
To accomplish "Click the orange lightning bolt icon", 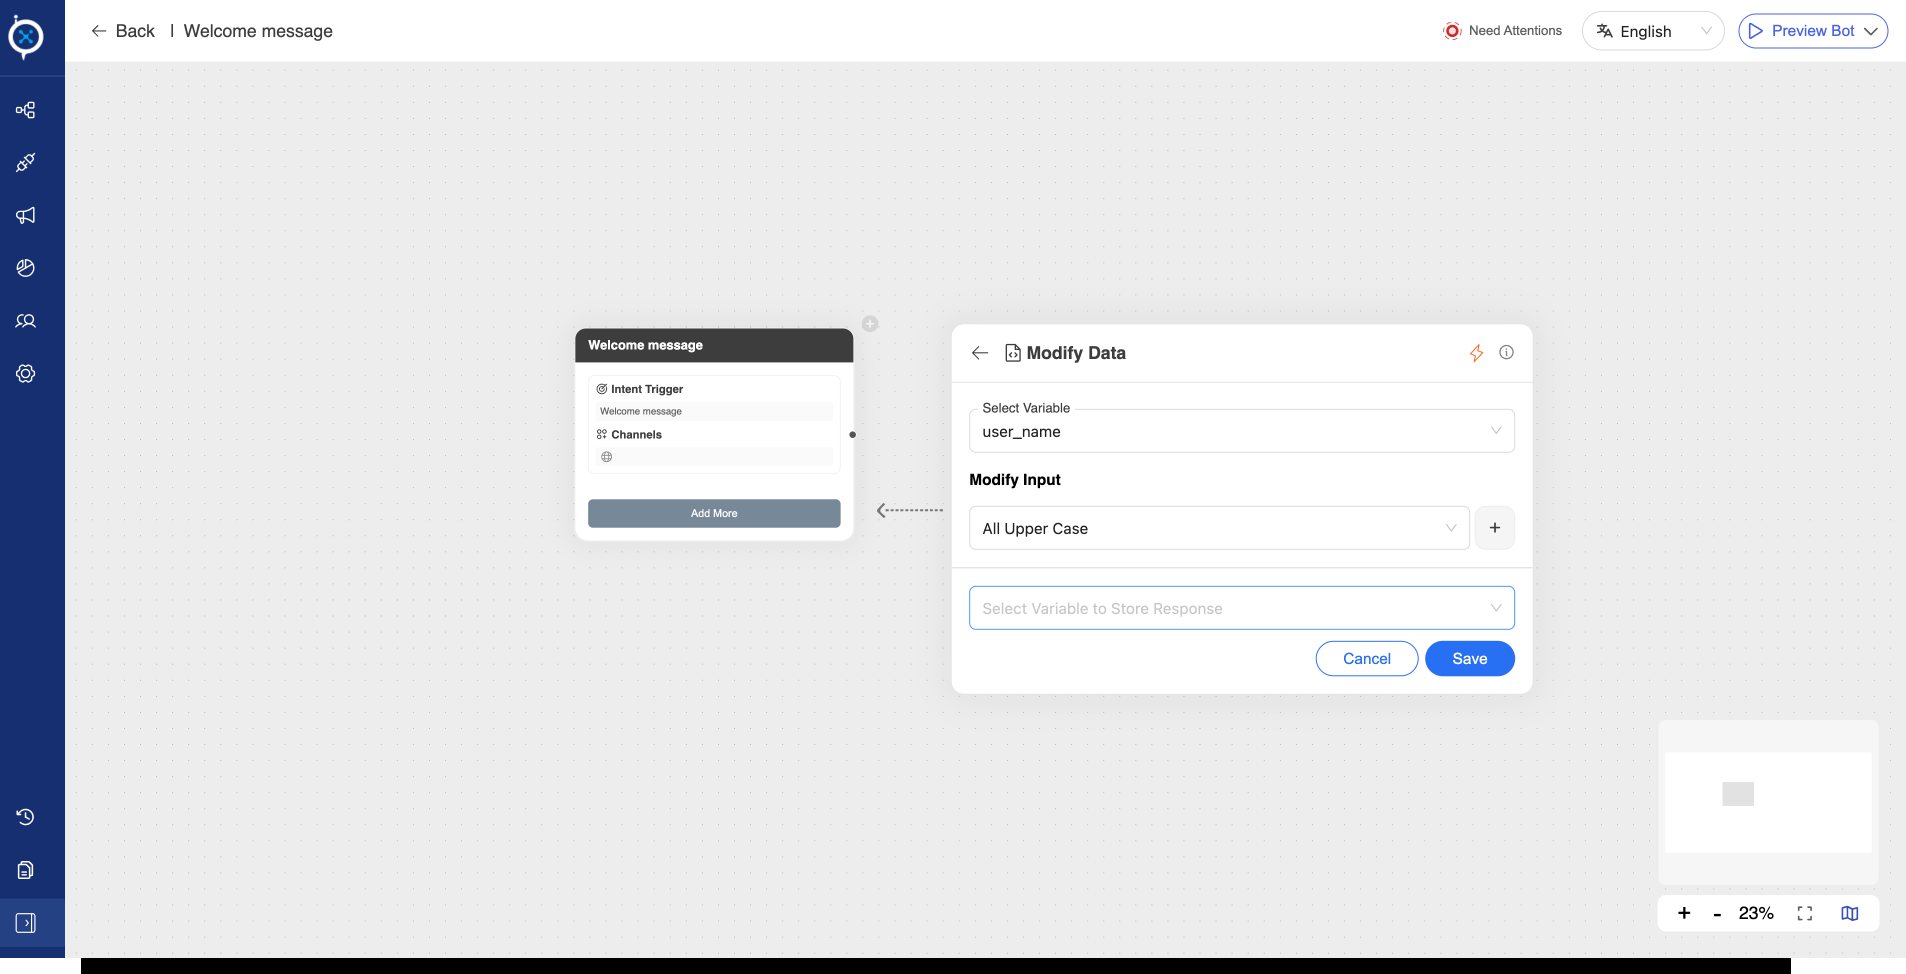I will pos(1476,353).
